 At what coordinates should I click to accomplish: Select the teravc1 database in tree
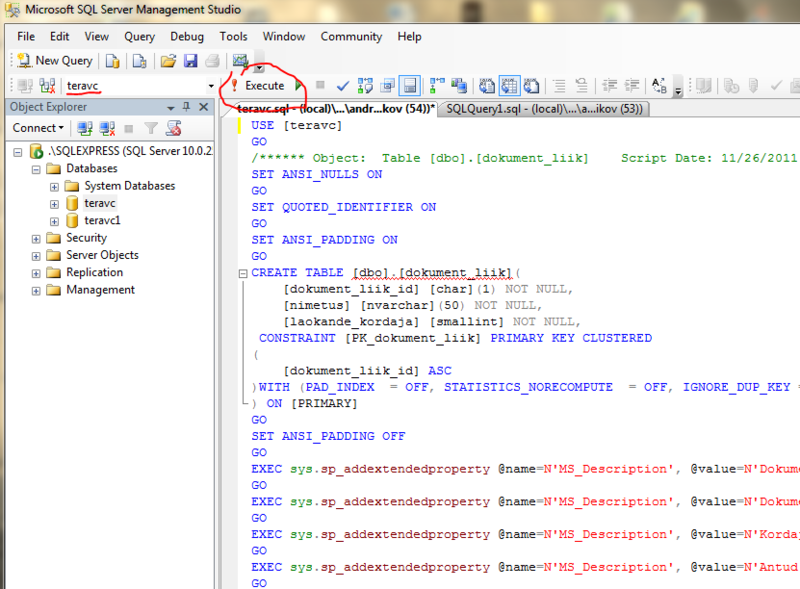click(102, 220)
